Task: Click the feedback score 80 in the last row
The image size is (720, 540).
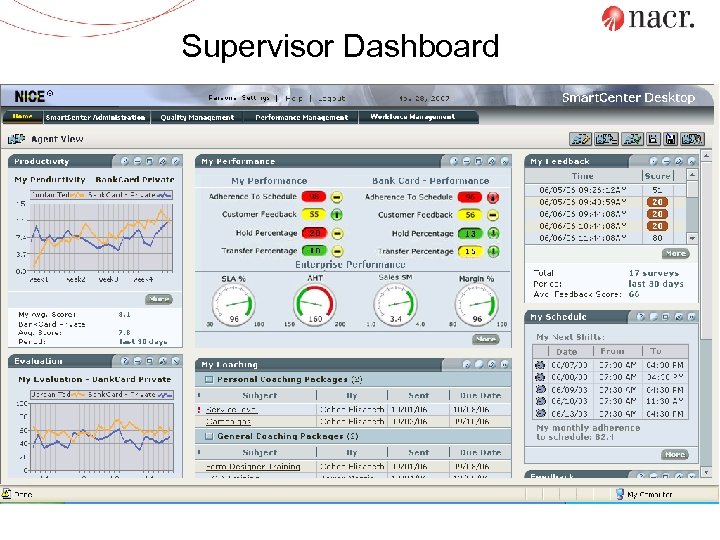Action: tap(657, 238)
